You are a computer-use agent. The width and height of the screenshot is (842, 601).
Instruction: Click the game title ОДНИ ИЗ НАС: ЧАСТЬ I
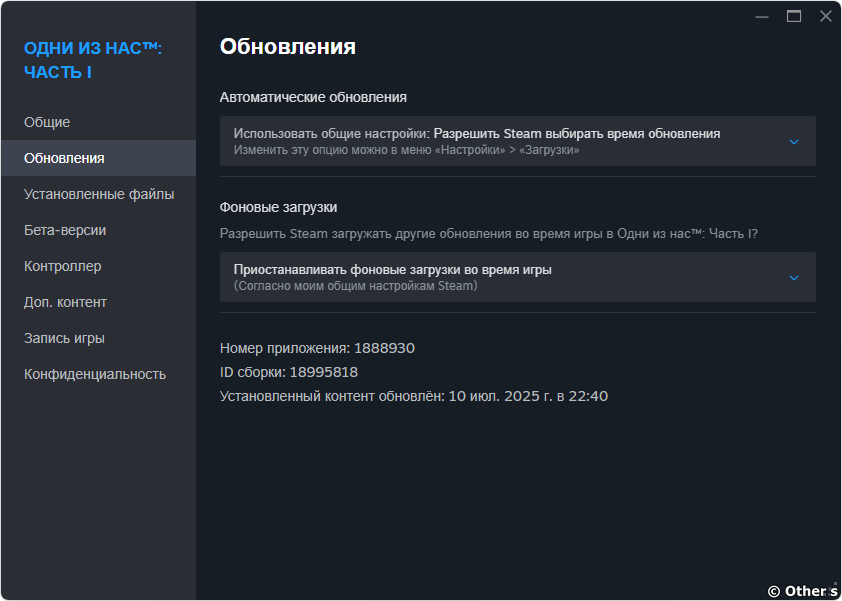[x=93, y=60]
